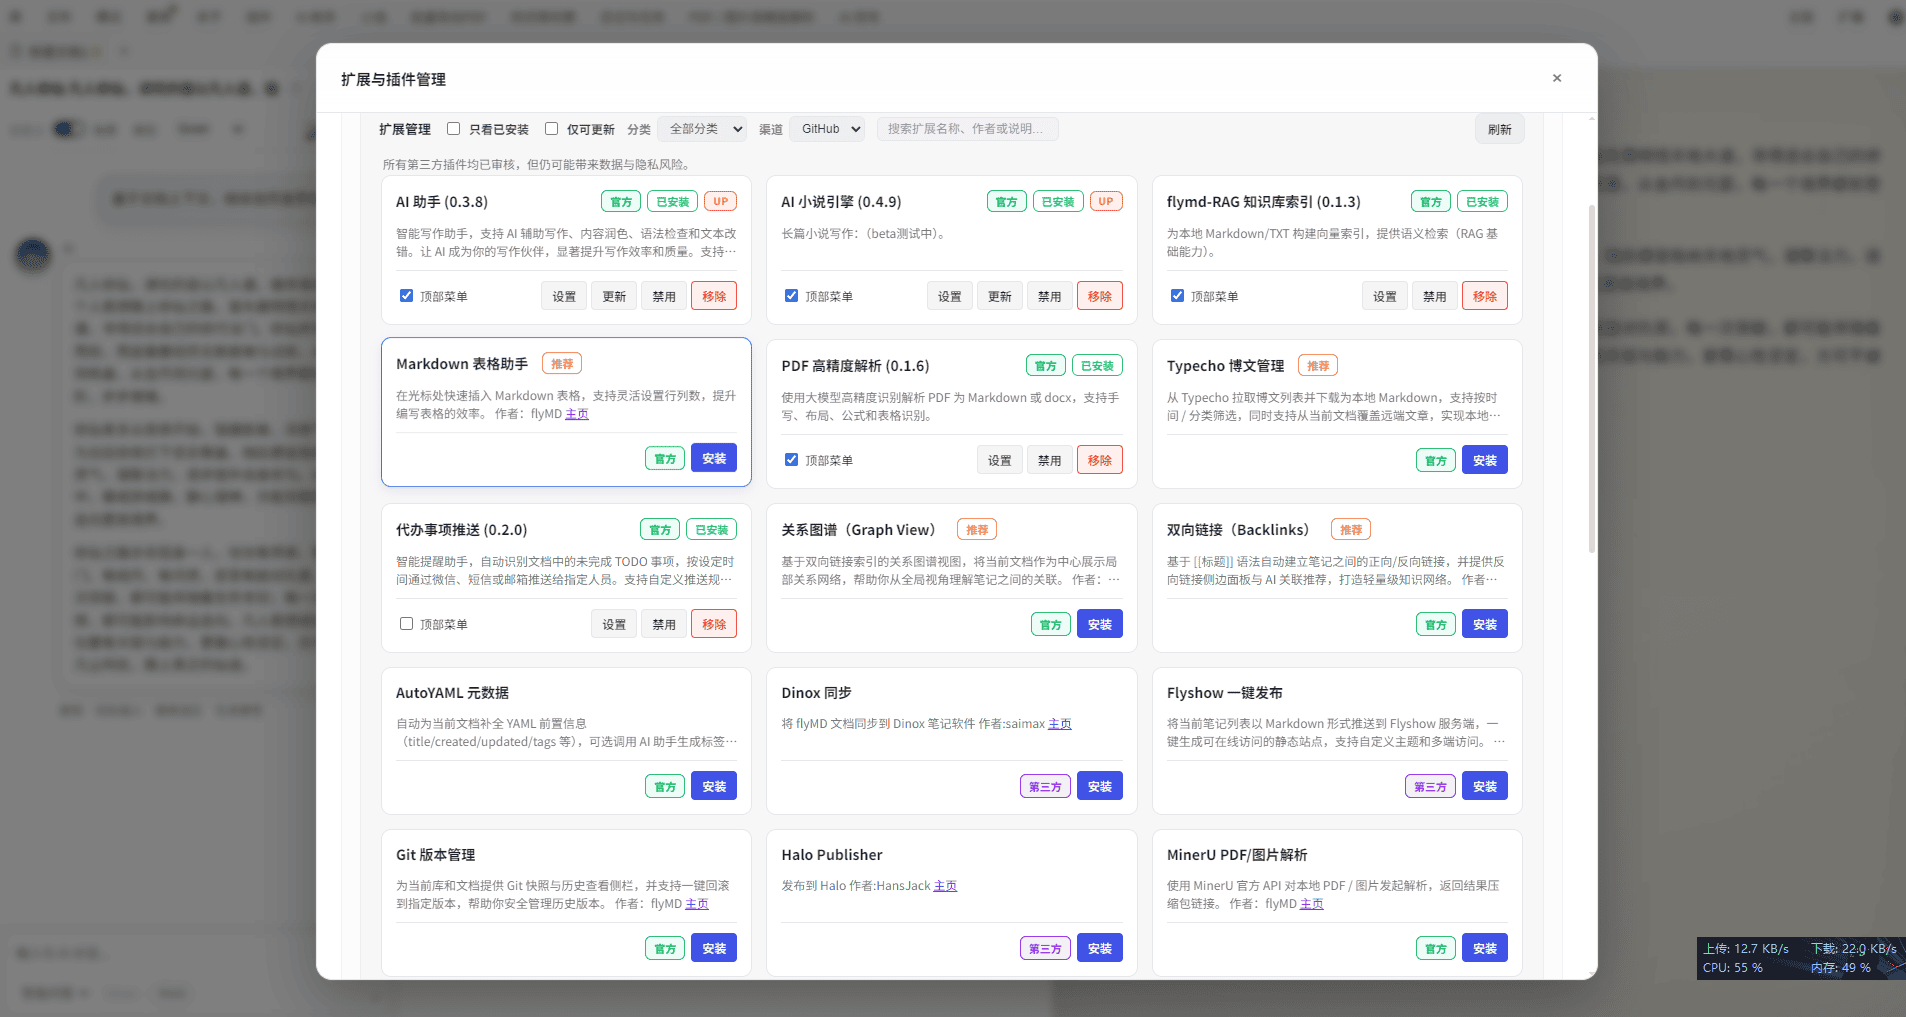Open the Dinox 同步 主页 link
The image size is (1906, 1017).
(1059, 724)
